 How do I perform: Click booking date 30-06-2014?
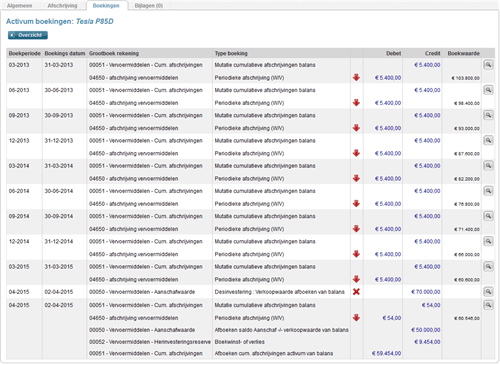click(59, 191)
